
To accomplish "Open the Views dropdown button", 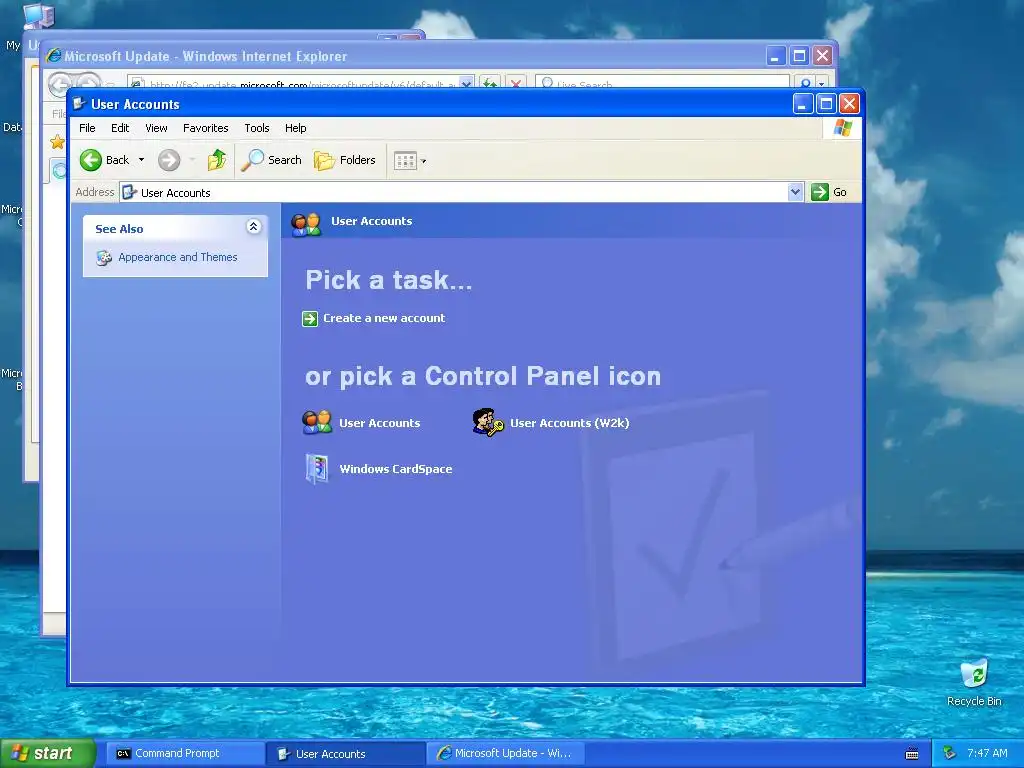I will click(409, 160).
